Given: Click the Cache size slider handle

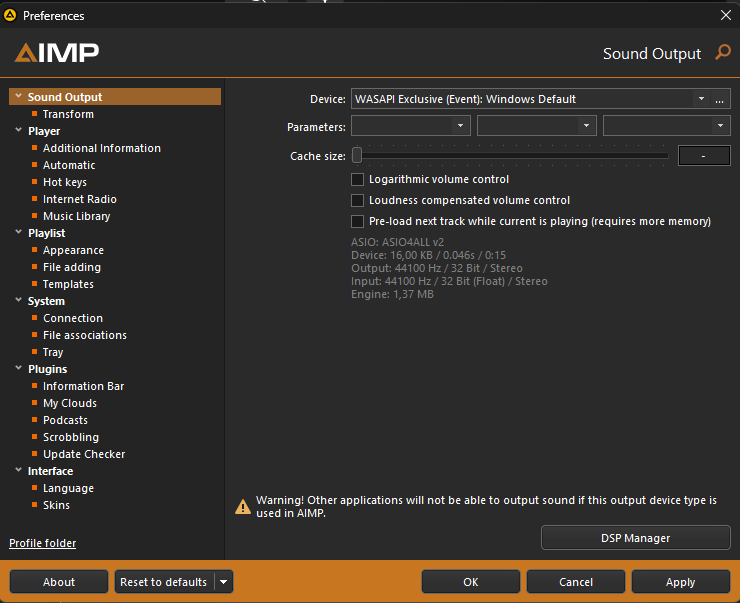Looking at the screenshot, I should pos(357,155).
